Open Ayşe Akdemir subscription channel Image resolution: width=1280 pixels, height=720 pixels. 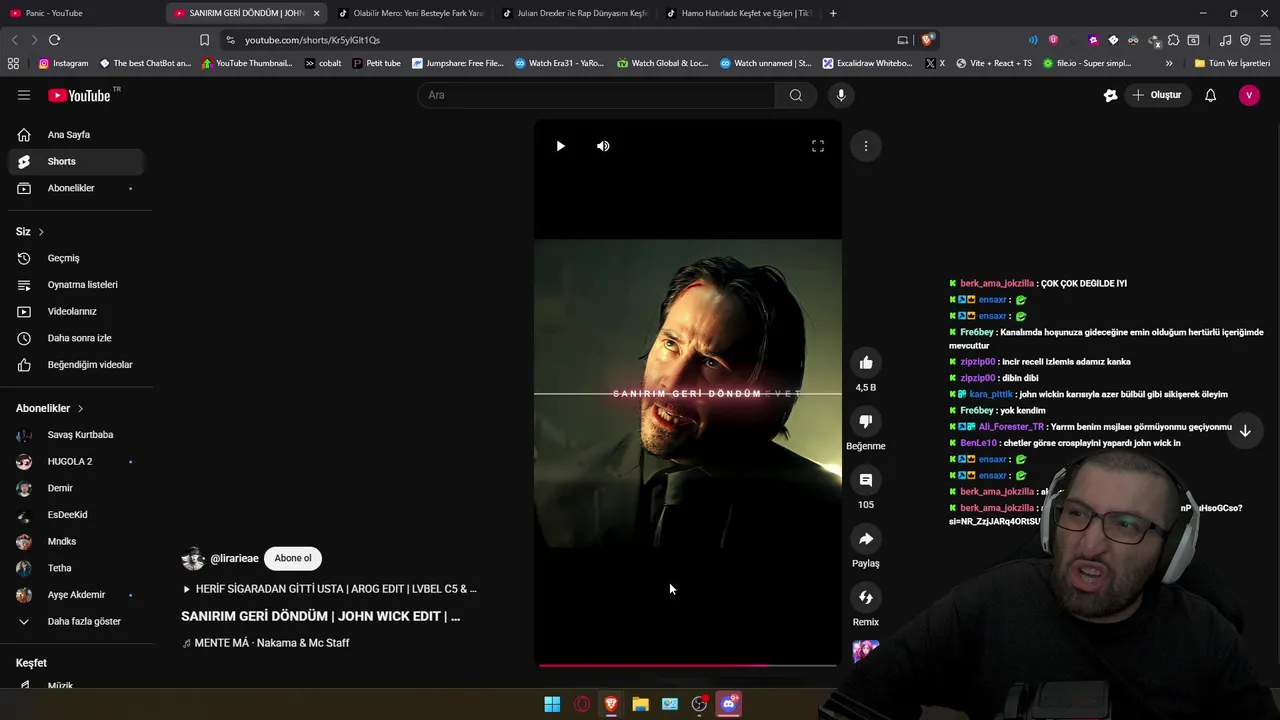point(76,595)
